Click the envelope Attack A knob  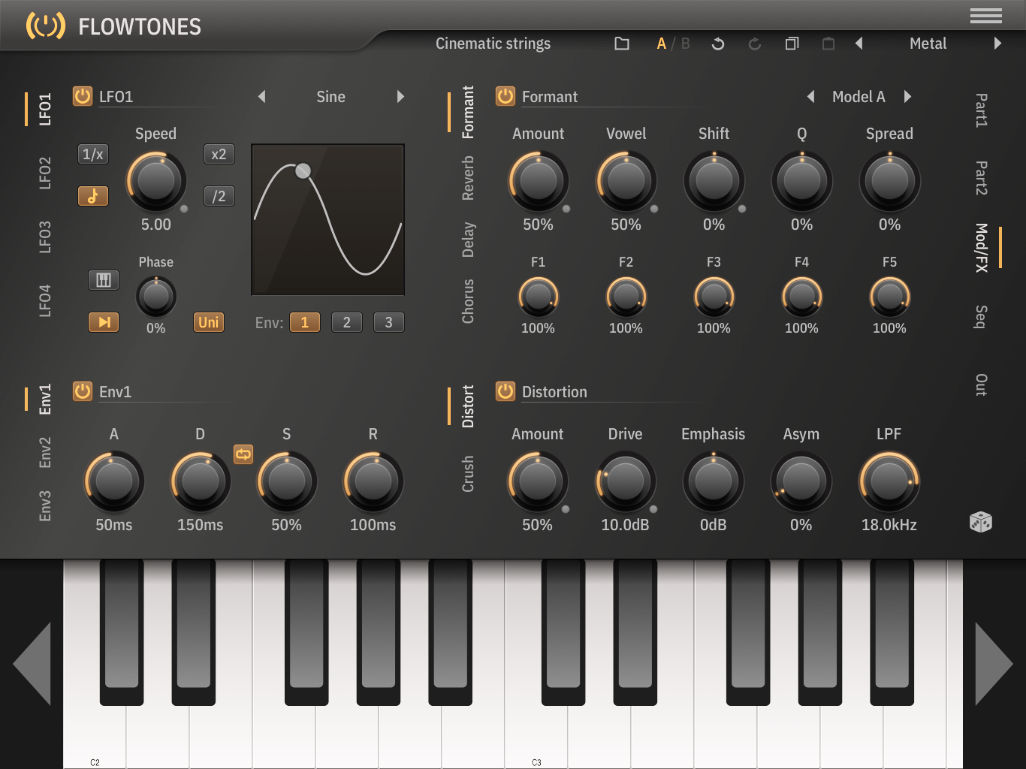point(114,482)
